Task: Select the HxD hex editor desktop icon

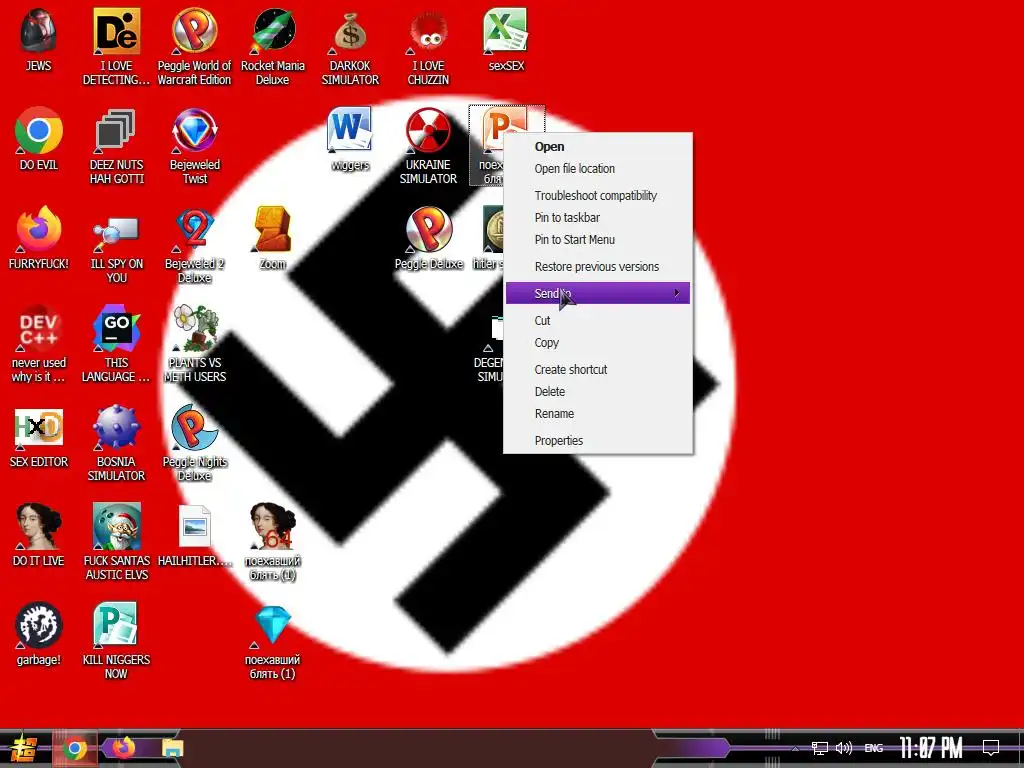Action: (39, 428)
